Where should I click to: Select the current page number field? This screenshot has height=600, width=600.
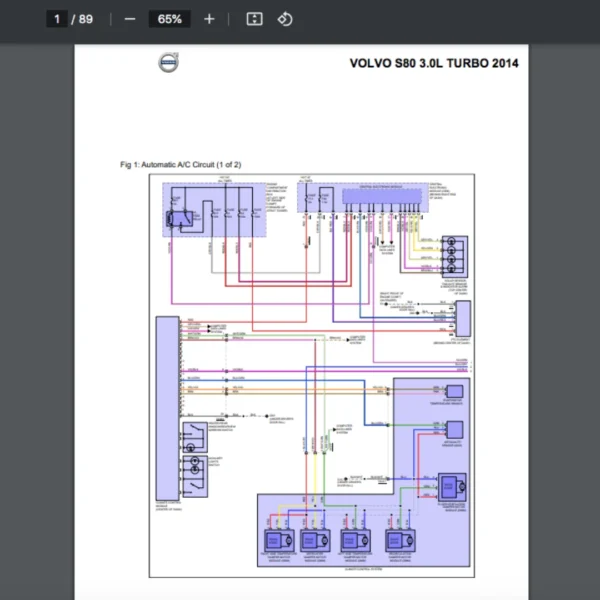point(57,19)
